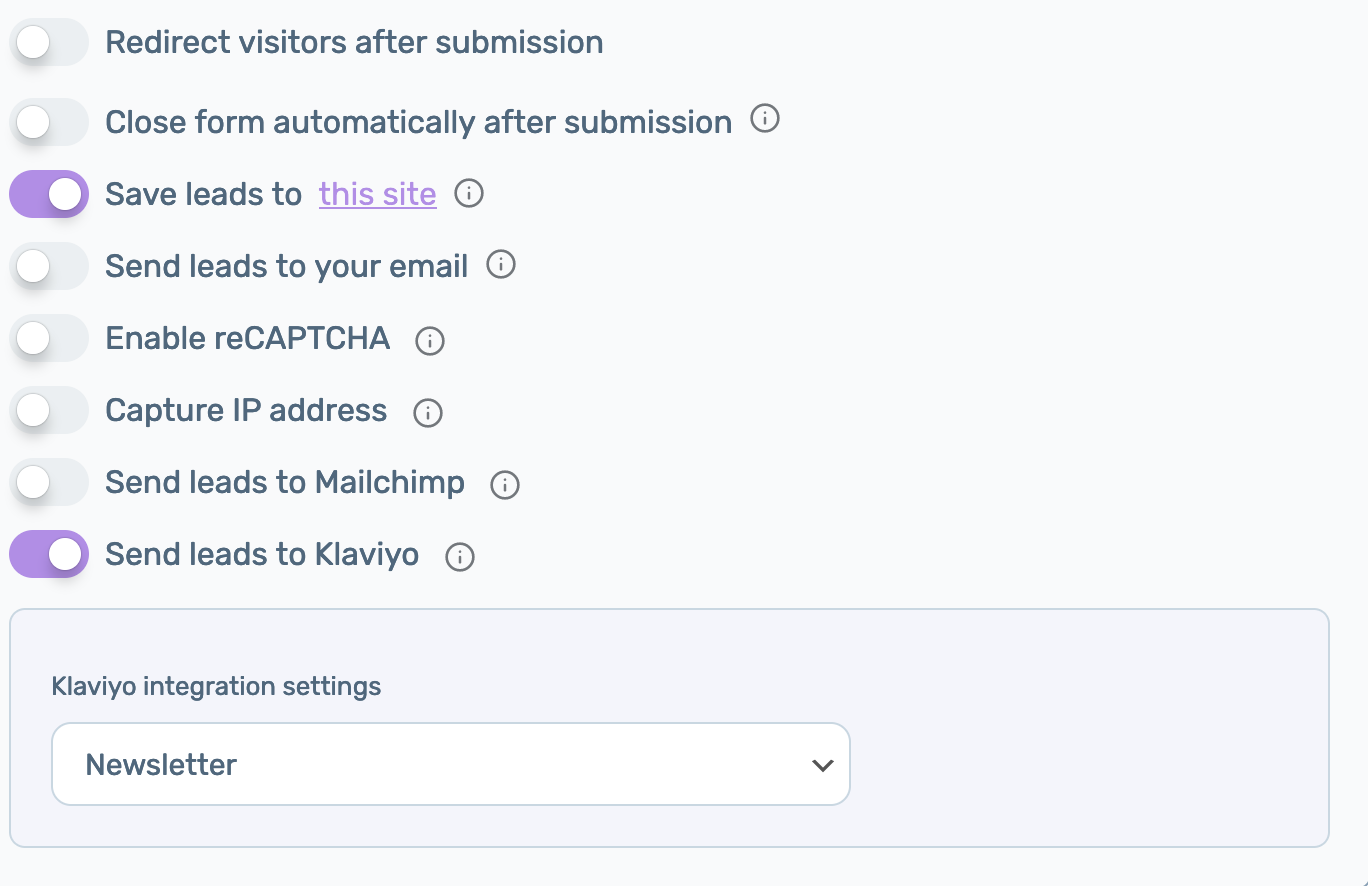Click the Enable reCAPTCHA info icon
Image resolution: width=1368 pixels, height=886 pixels.
coord(430,341)
